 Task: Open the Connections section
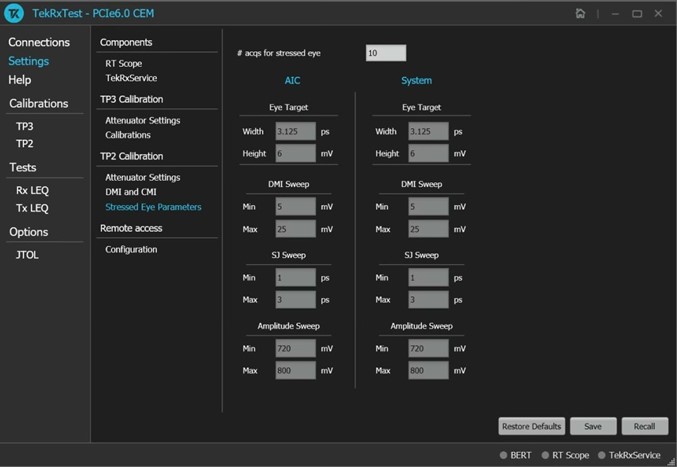click(x=39, y=42)
